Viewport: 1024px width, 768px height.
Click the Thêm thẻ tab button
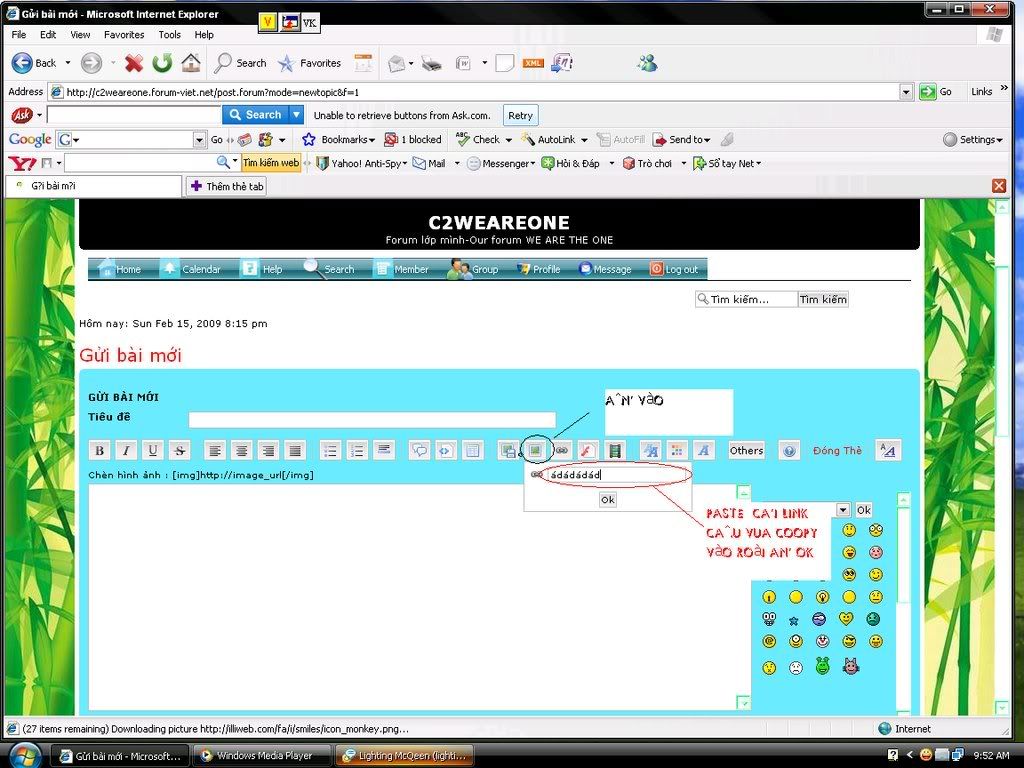point(227,186)
